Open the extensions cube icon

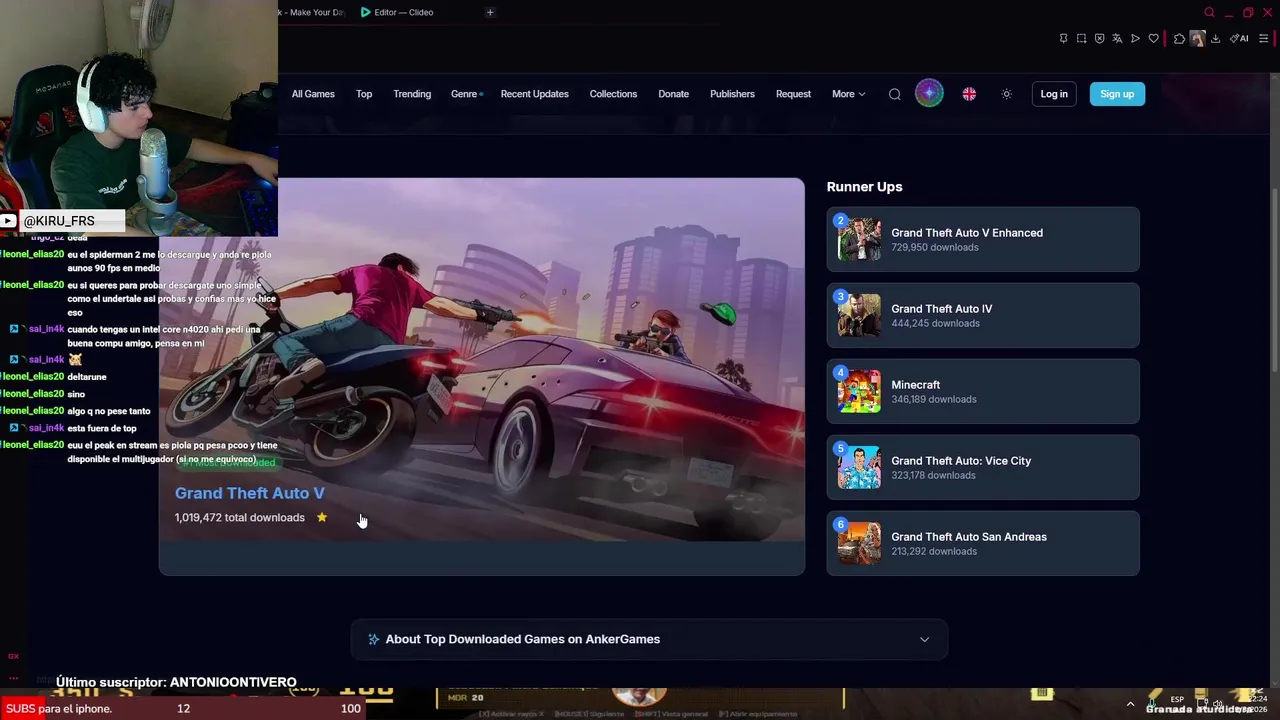tap(1179, 39)
